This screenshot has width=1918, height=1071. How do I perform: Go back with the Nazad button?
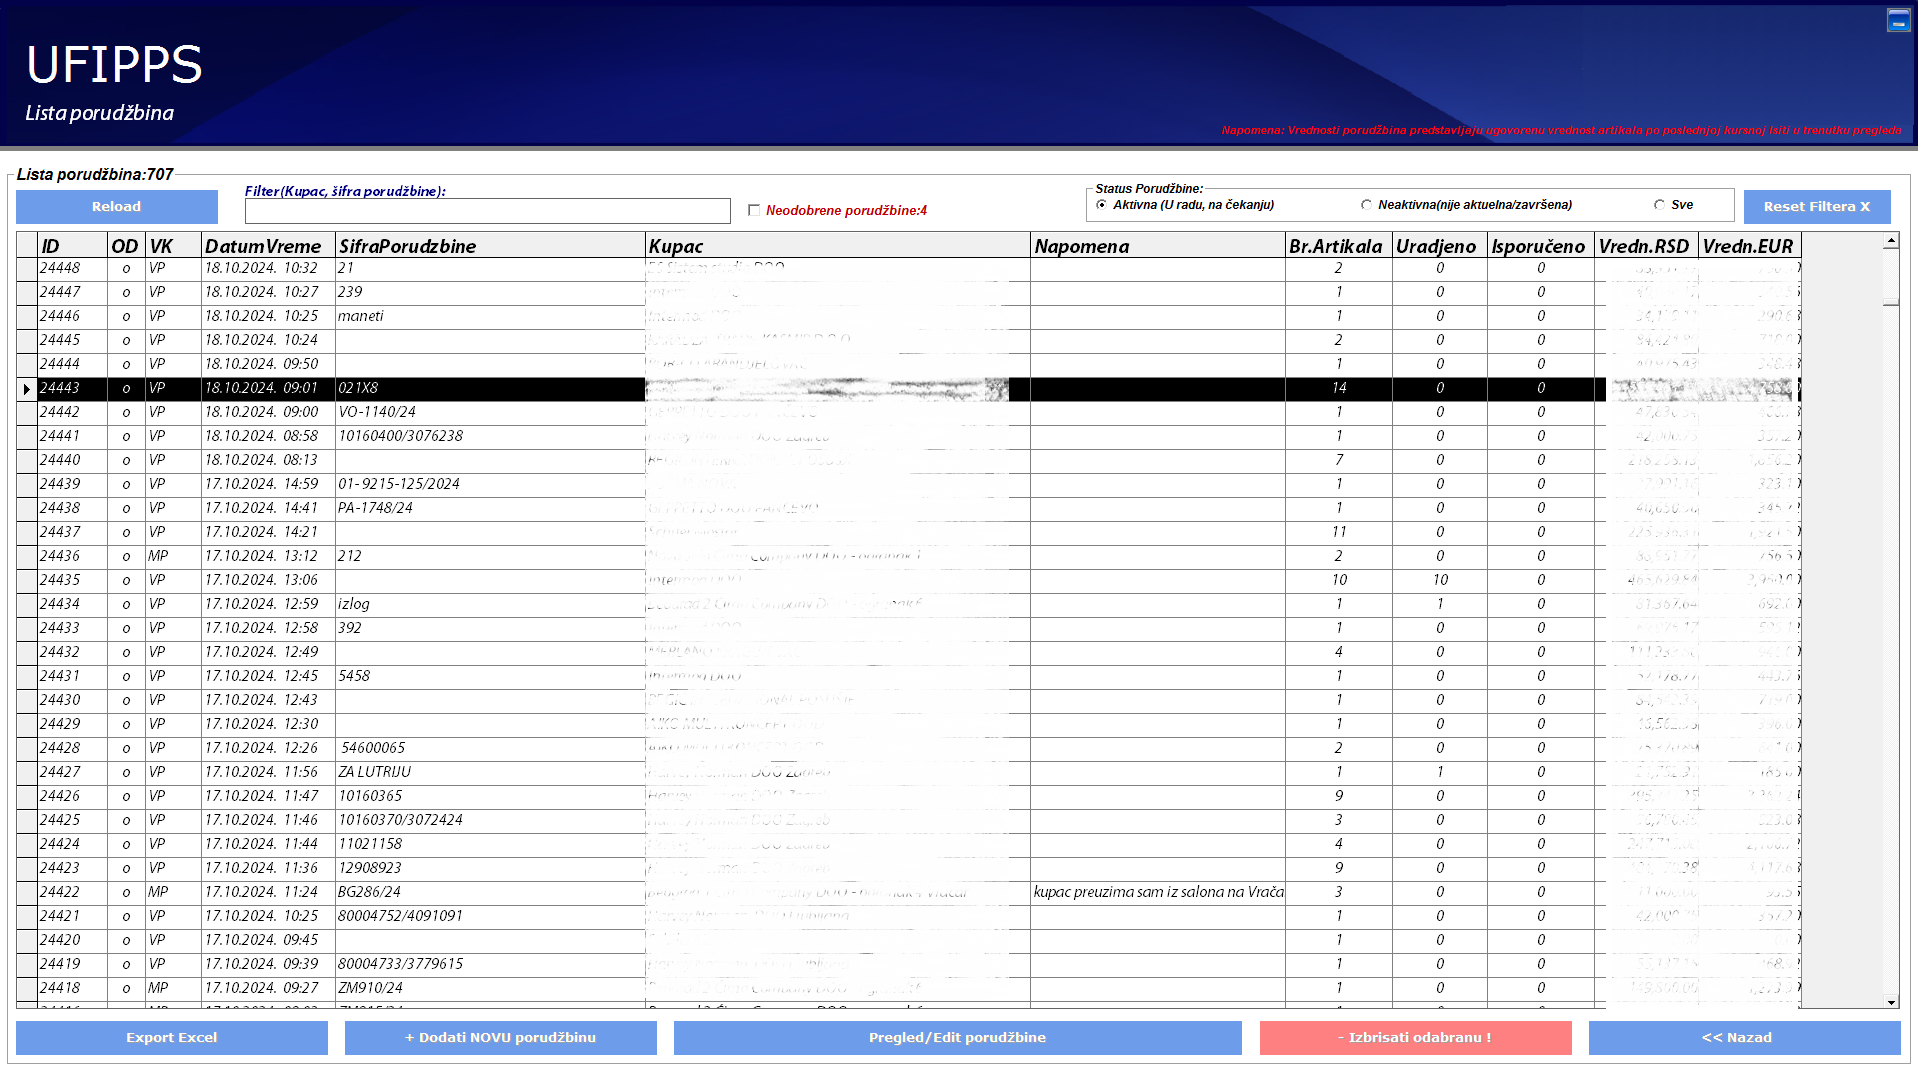[1744, 1038]
